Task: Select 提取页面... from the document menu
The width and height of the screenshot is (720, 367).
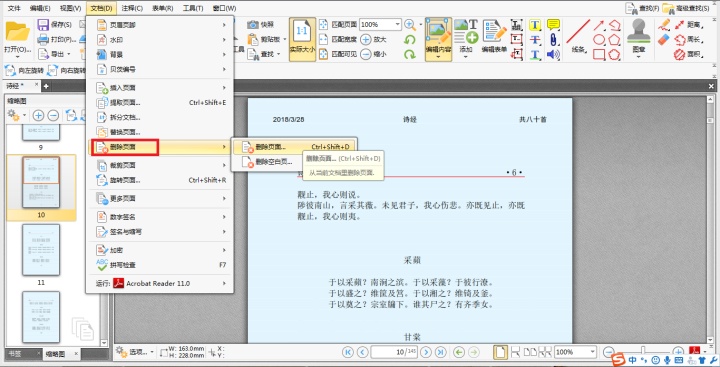Action: point(160,102)
